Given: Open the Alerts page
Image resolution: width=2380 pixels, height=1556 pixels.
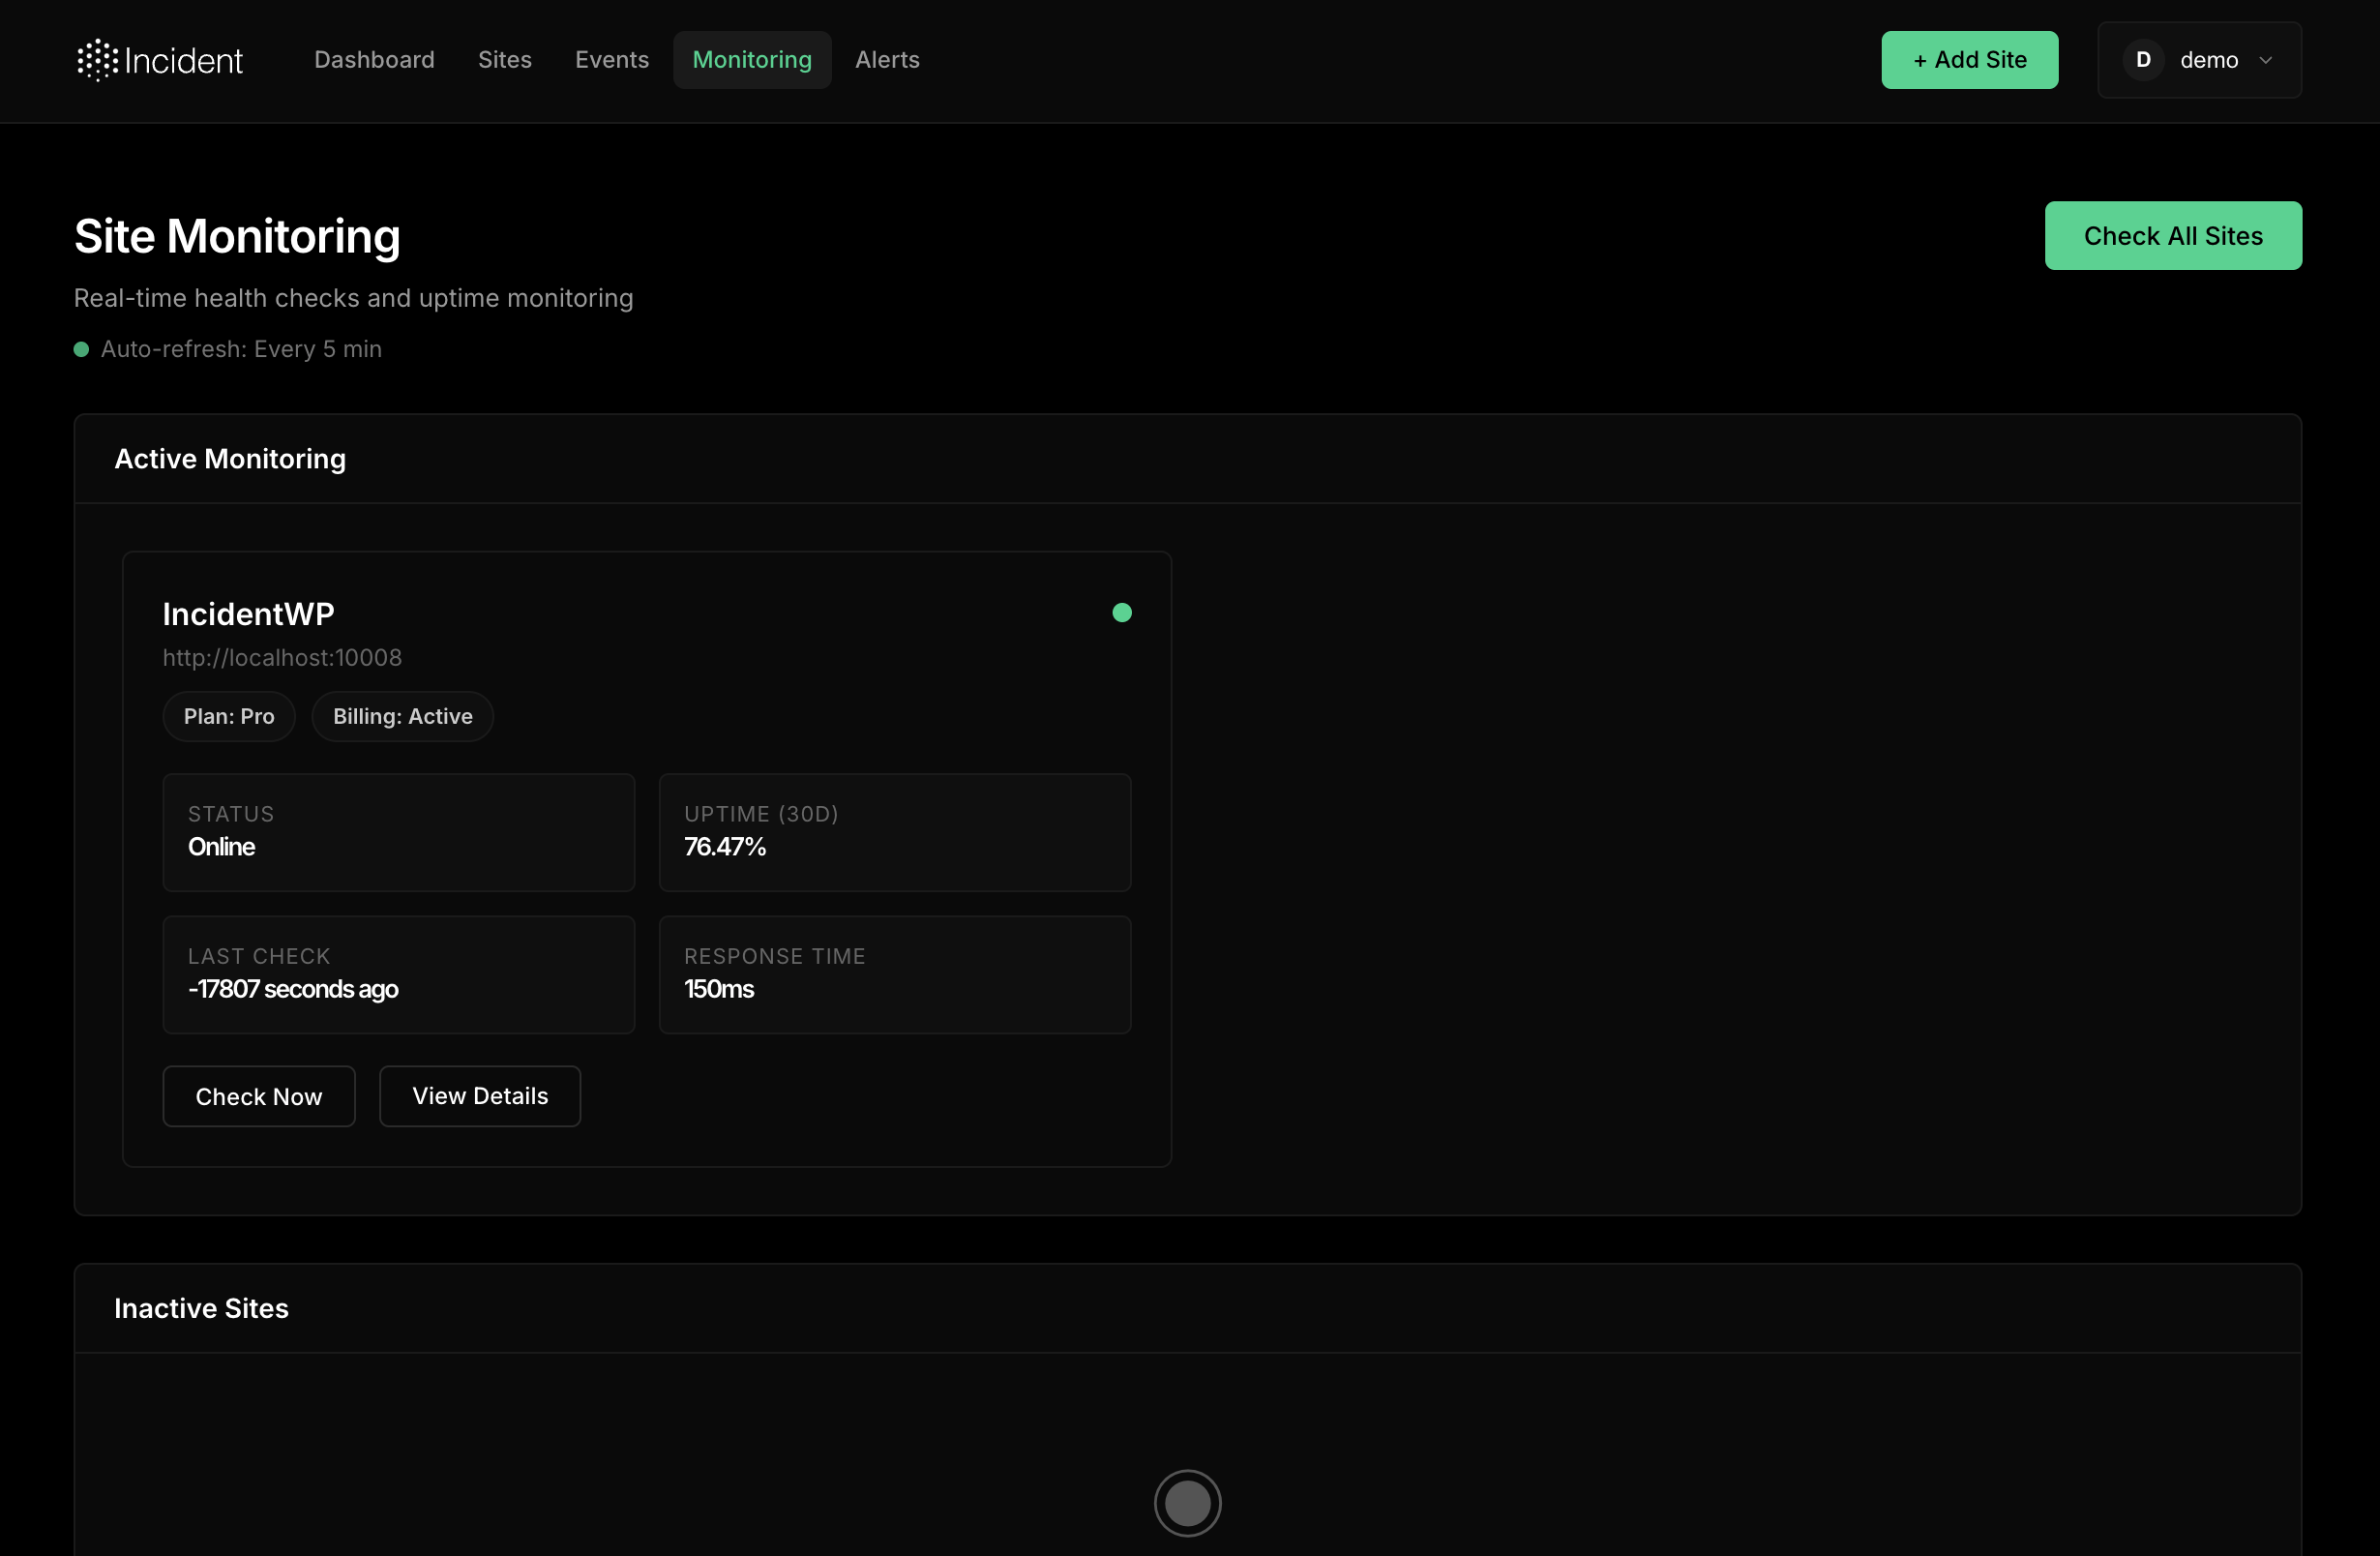Looking at the screenshot, I should pyautogui.click(x=886, y=59).
